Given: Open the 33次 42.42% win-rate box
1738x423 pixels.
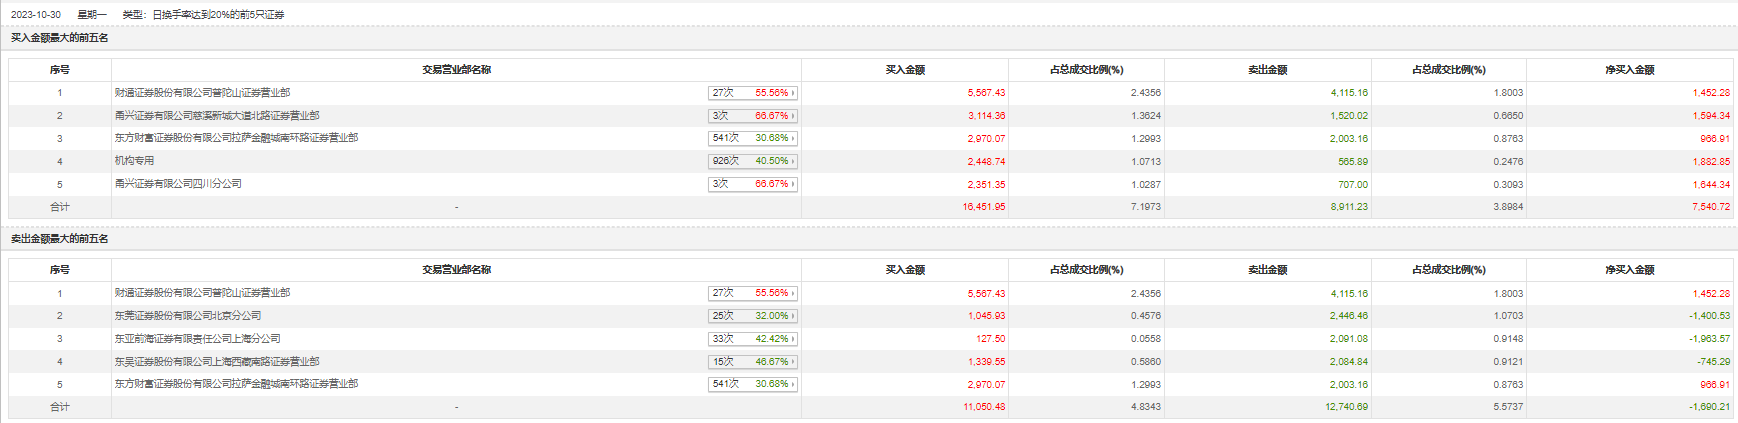Looking at the screenshot, I should pyautogui.click(x=753, y=339).
